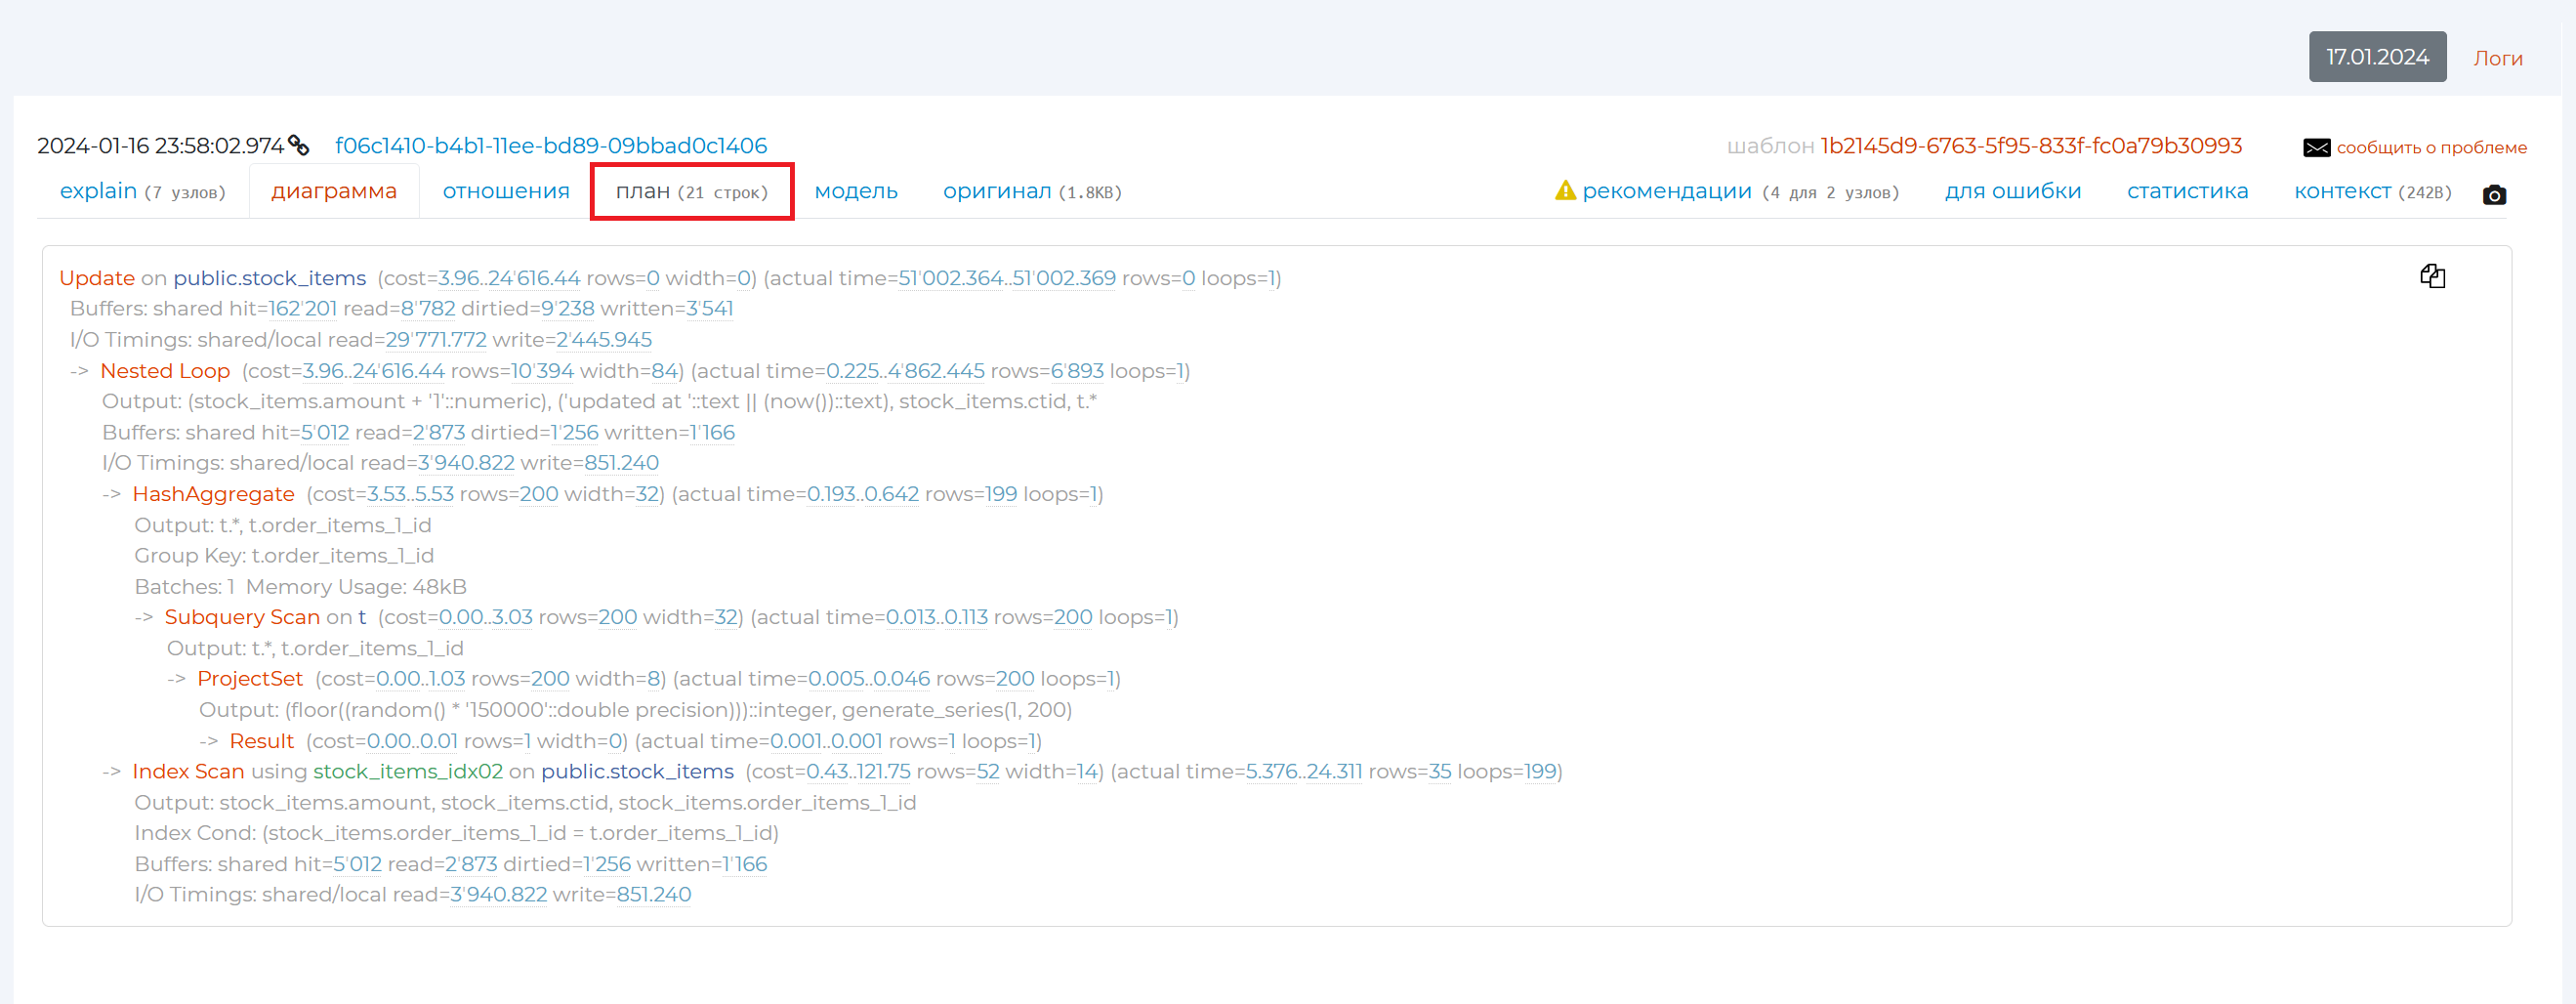Image resolution: width=2576 pixels, height=1004 pixels.
Task: Switch to the модель tab
Action: tap(856, 191)
